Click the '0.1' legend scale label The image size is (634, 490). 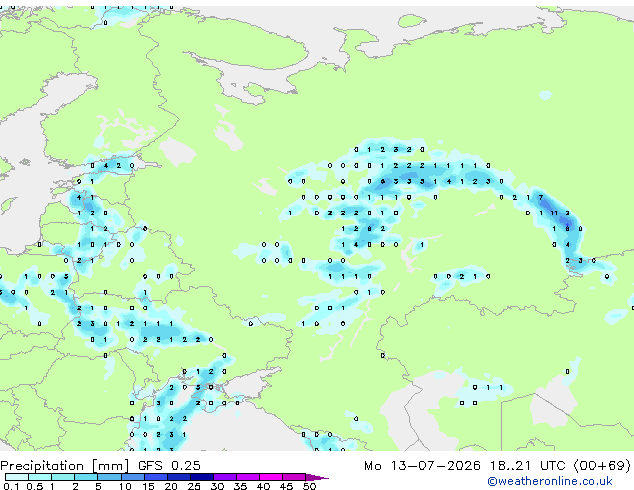[x=11, y=486]
